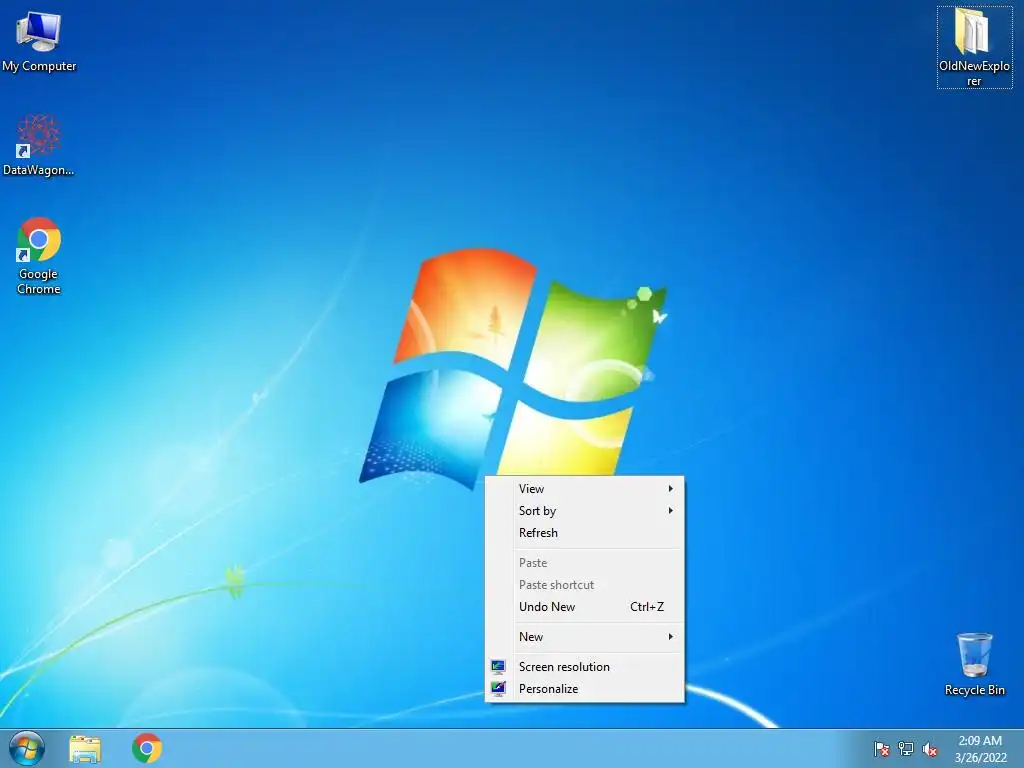Open Windows Explorer from the taskbar
Viewport: 1024px width, 768px height.
[x=85, y=749]
